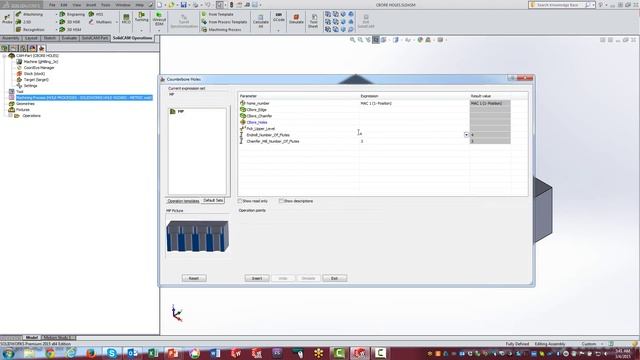Switch to the Operation templates tab
The image size is (640, 360).
coord(184,201)
